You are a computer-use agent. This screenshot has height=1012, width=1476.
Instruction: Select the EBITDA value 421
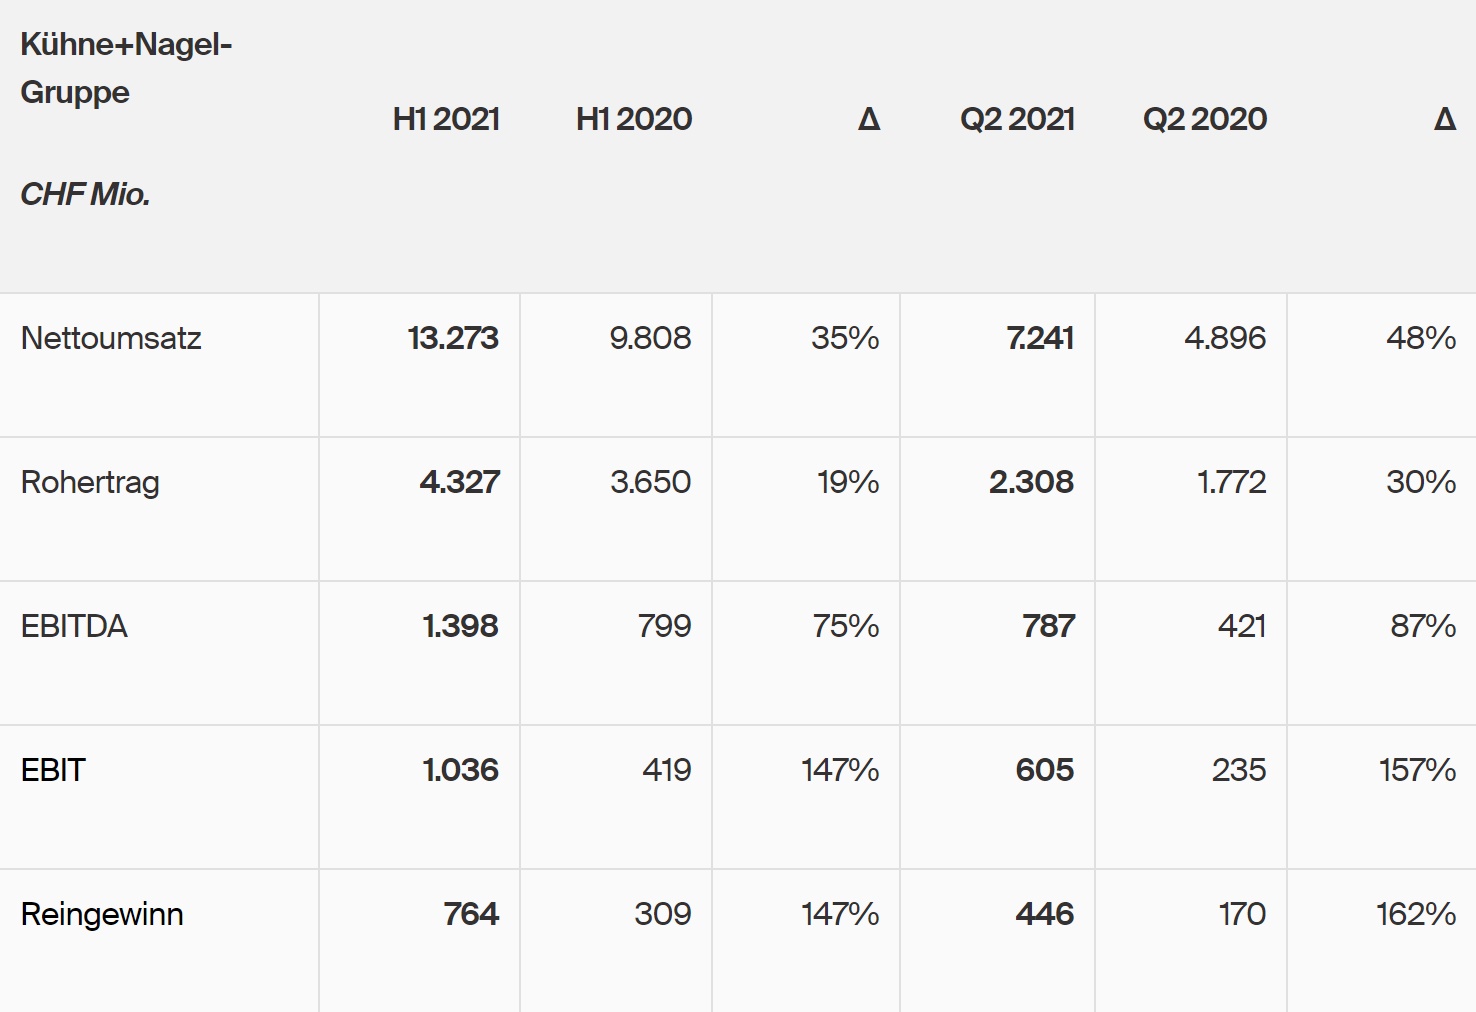(x=1242, y=626)
